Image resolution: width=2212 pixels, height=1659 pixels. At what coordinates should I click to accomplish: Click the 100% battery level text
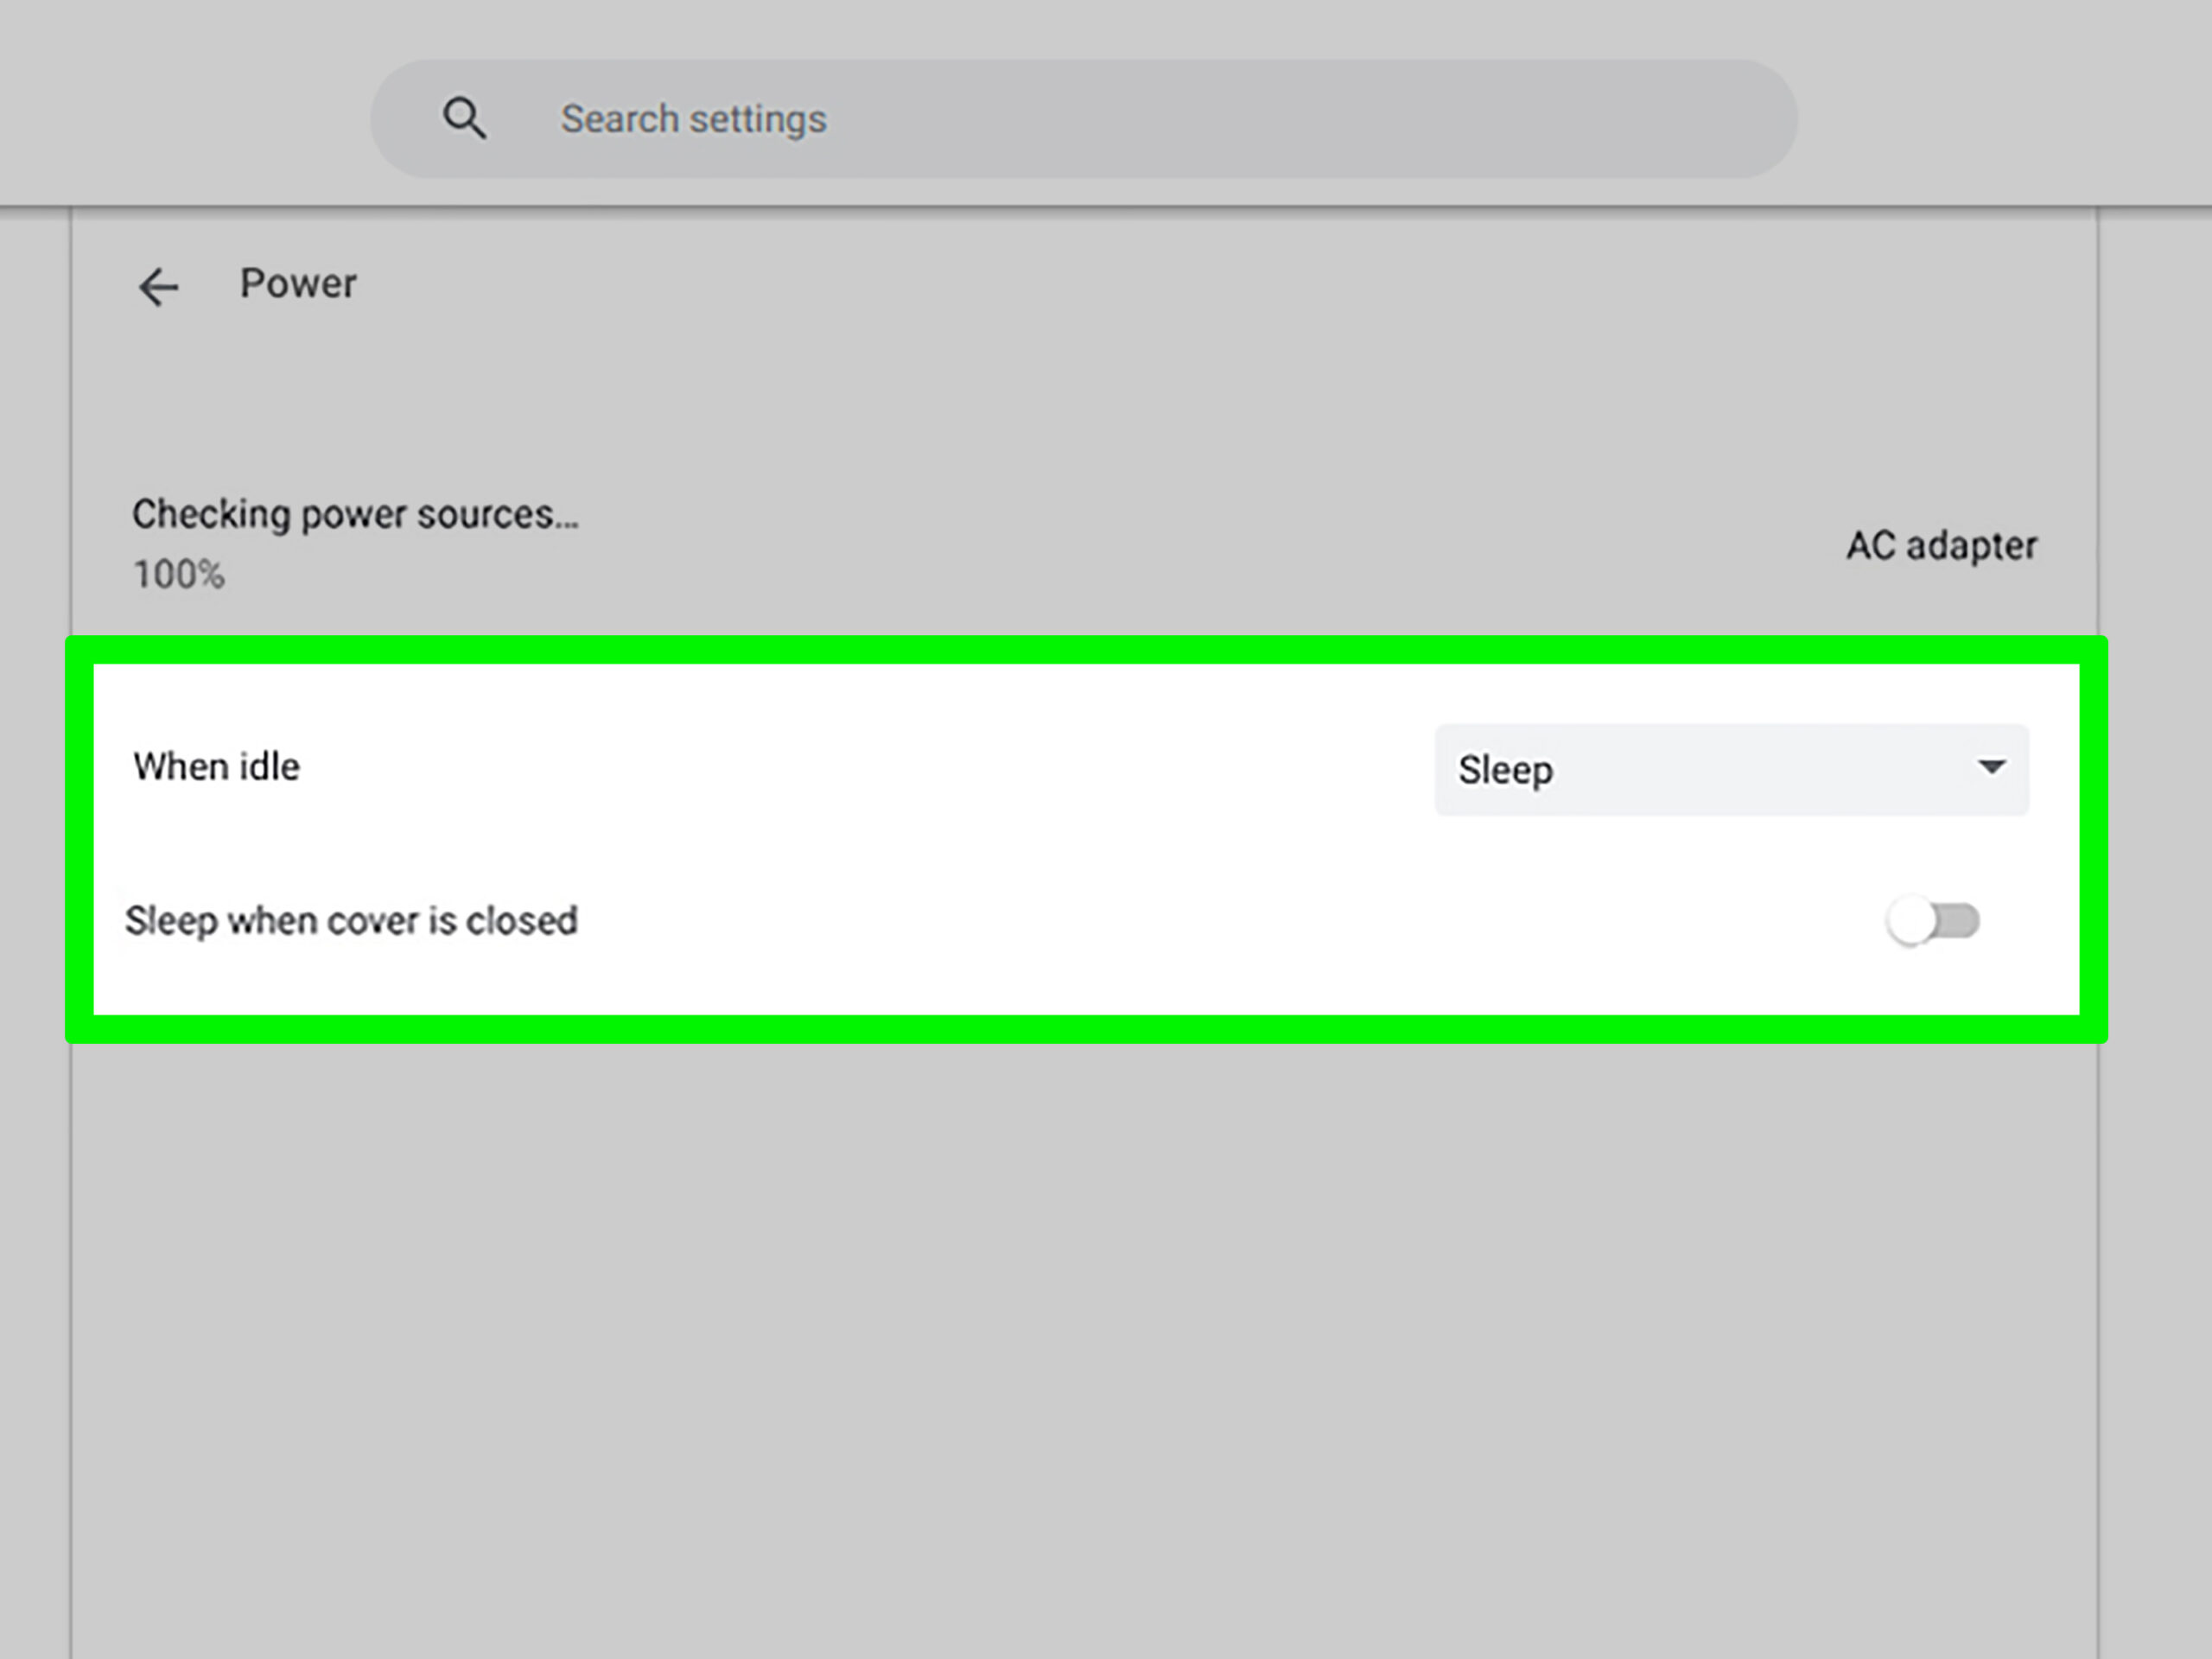(x=179, y=574)
